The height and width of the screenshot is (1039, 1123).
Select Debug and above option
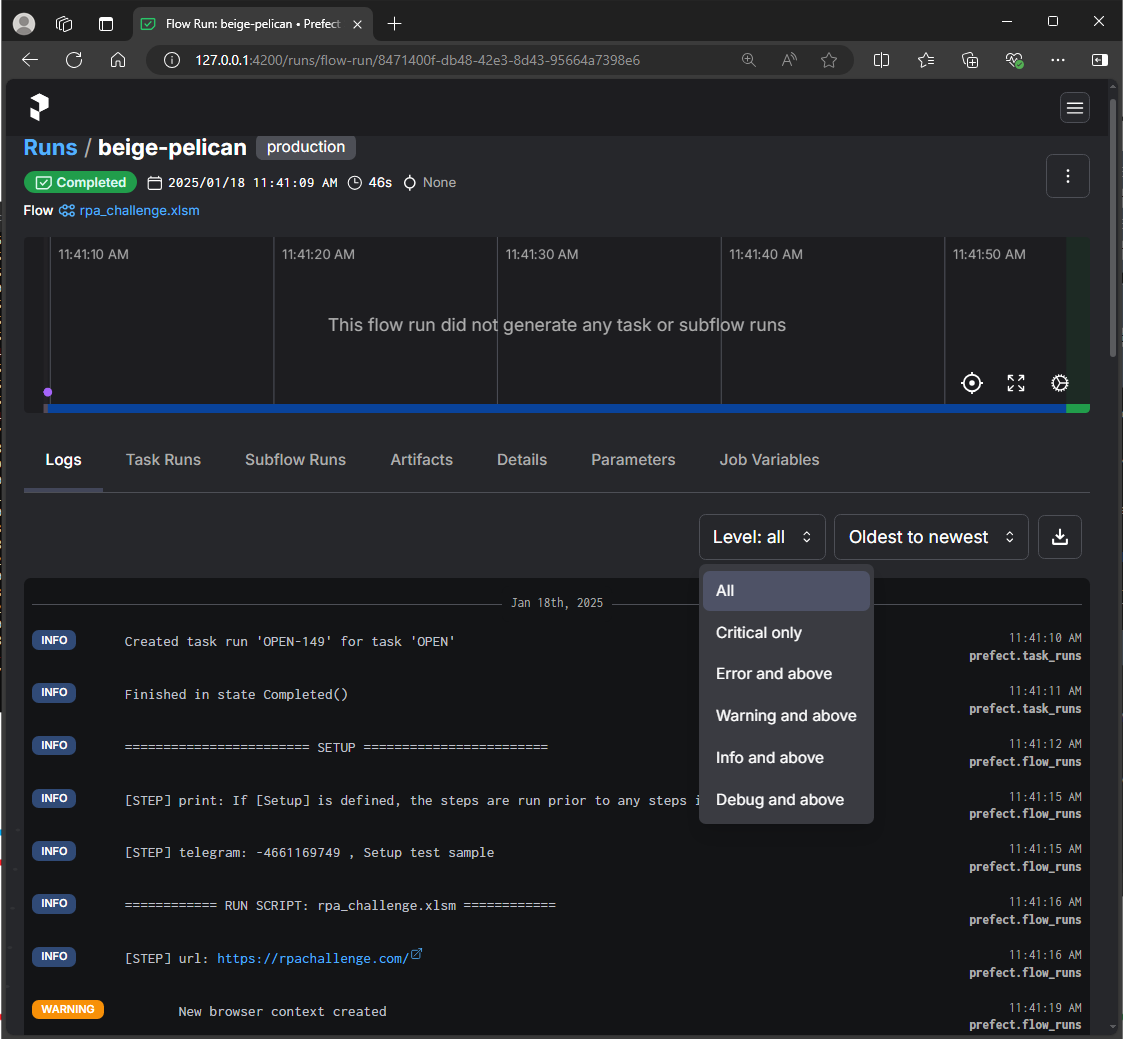(x=780, y=800)
